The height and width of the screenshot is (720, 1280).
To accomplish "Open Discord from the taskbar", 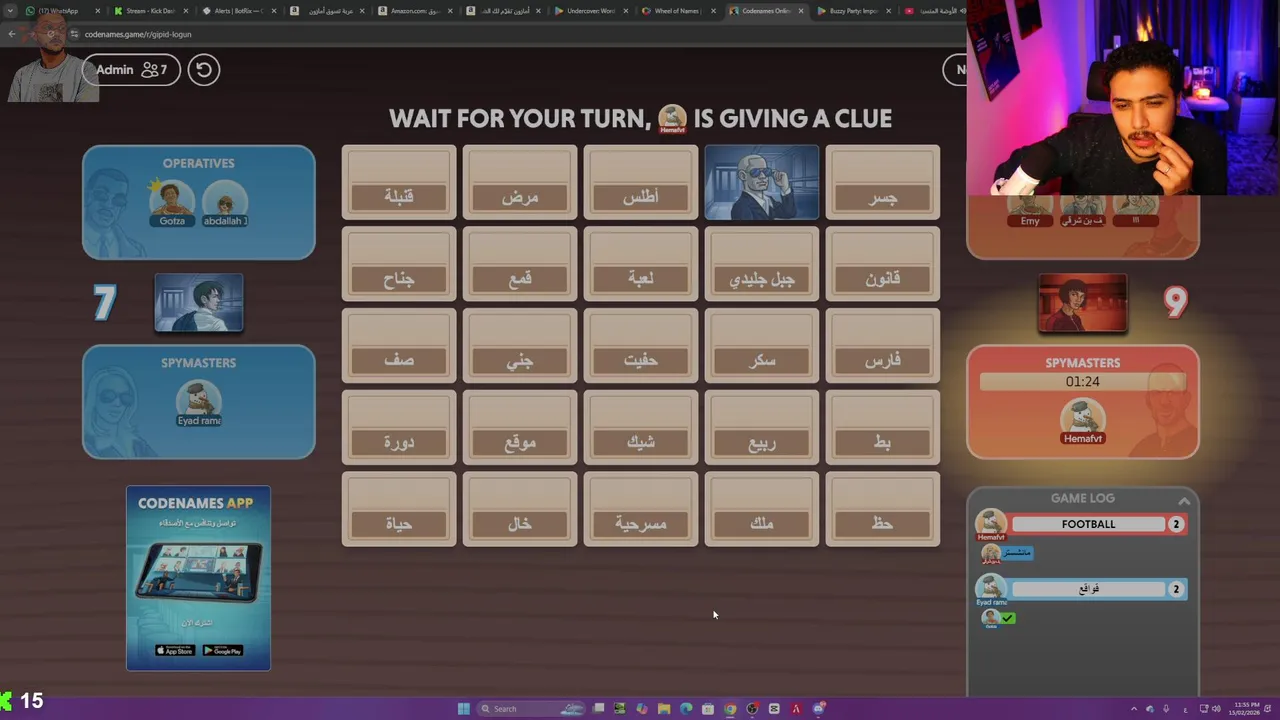I will pos(818,709).
